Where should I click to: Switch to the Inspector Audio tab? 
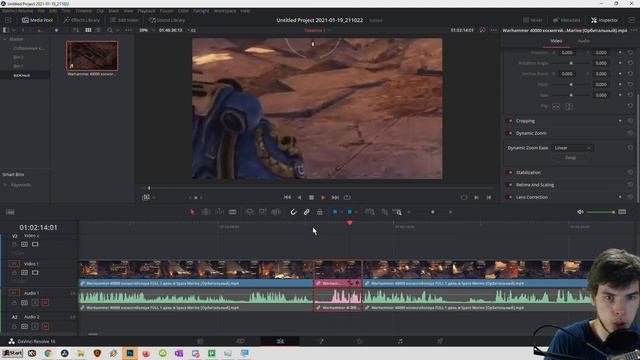tap(584, 41)
